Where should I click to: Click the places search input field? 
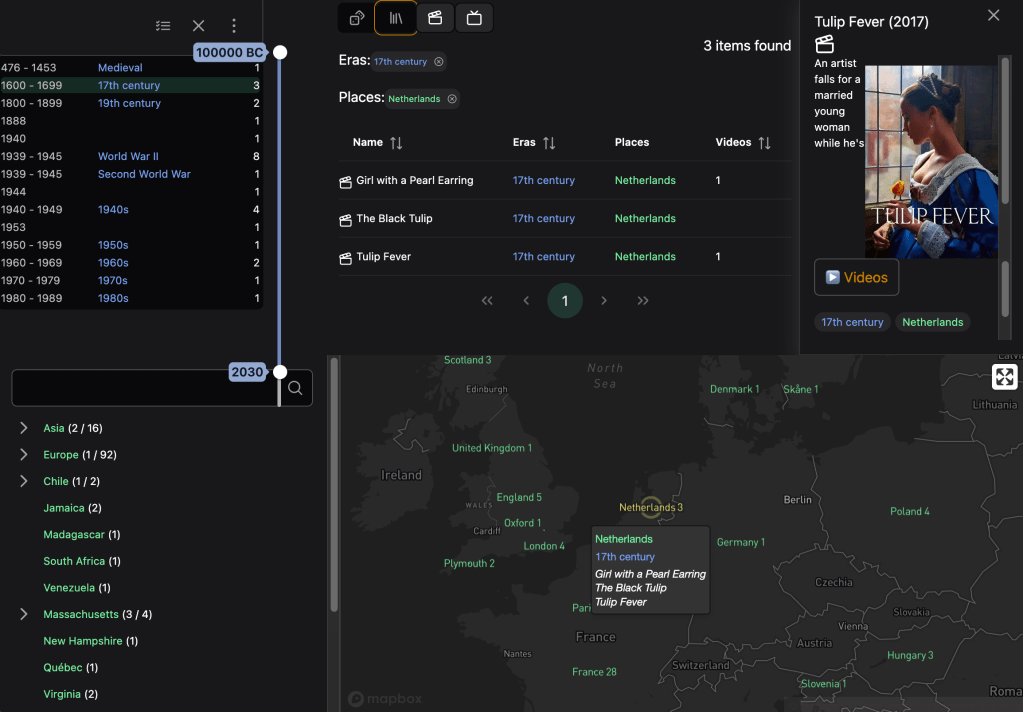(144, 388)
